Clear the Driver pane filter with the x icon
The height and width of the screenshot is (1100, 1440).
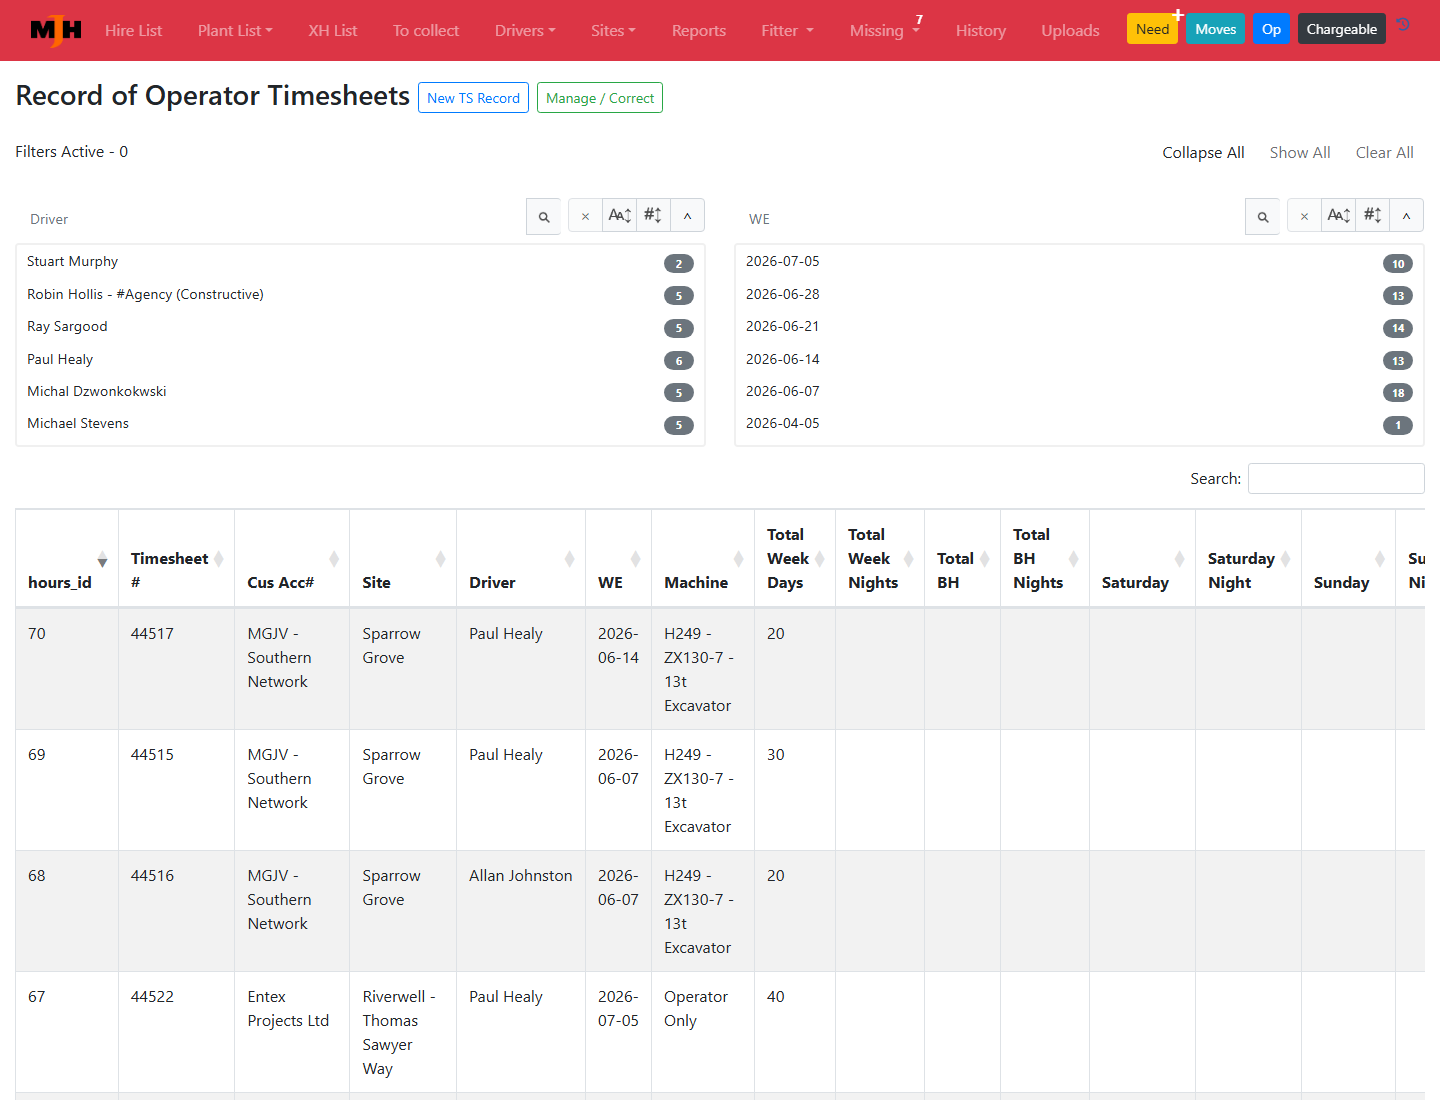(x=586, y=216)
